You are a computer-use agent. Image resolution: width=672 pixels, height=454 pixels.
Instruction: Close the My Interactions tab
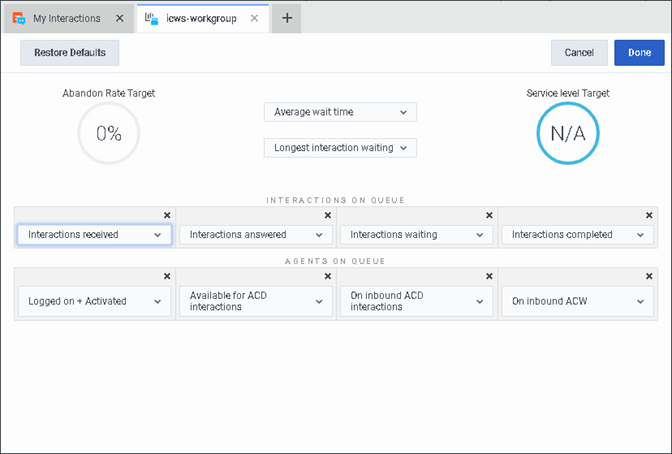(119, 18)
